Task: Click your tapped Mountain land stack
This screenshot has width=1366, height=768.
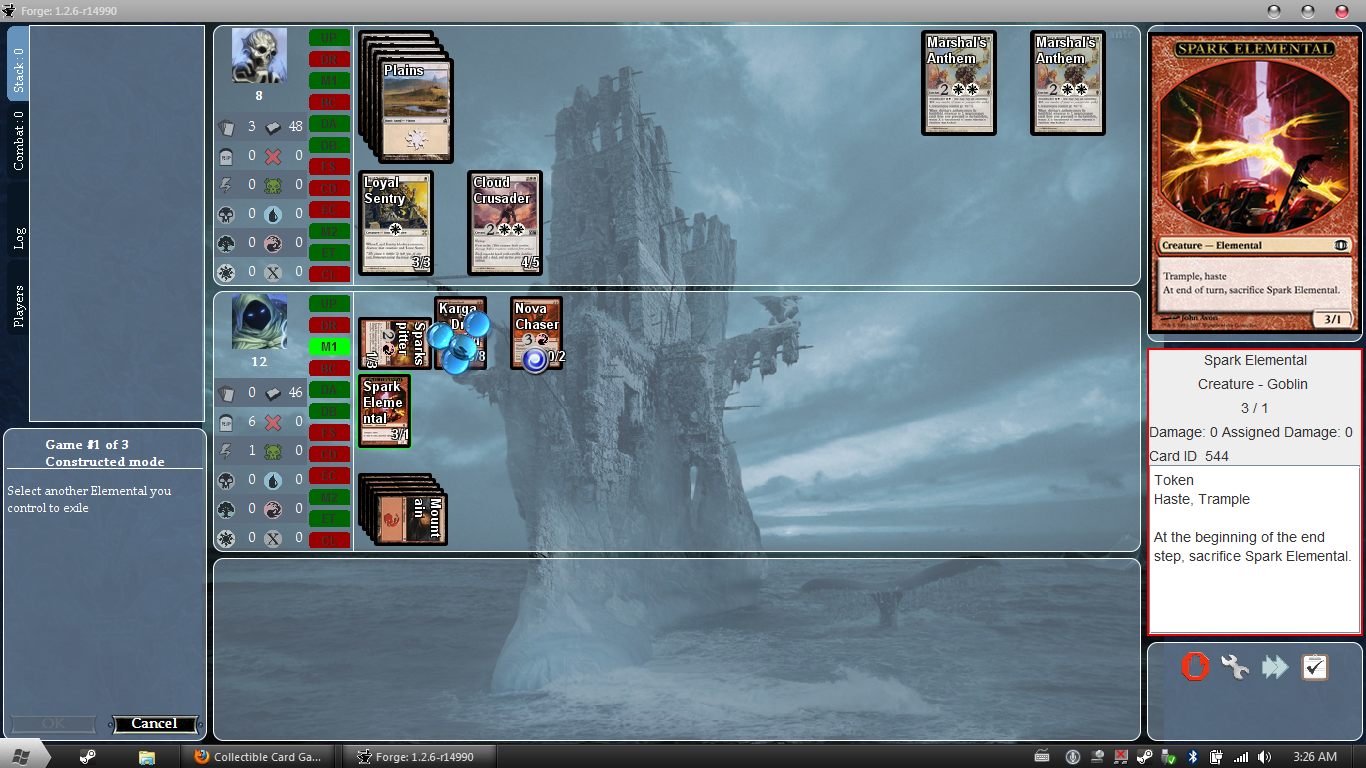Action: coord(403,510)
